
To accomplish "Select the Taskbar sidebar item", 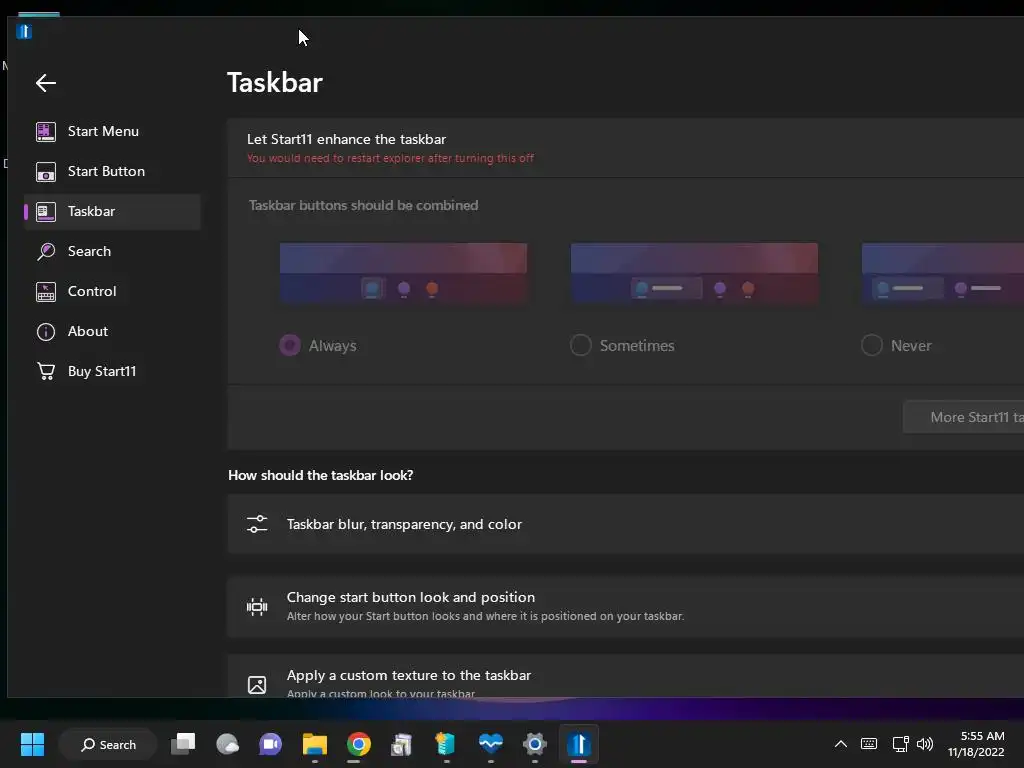I will (112, 212).
